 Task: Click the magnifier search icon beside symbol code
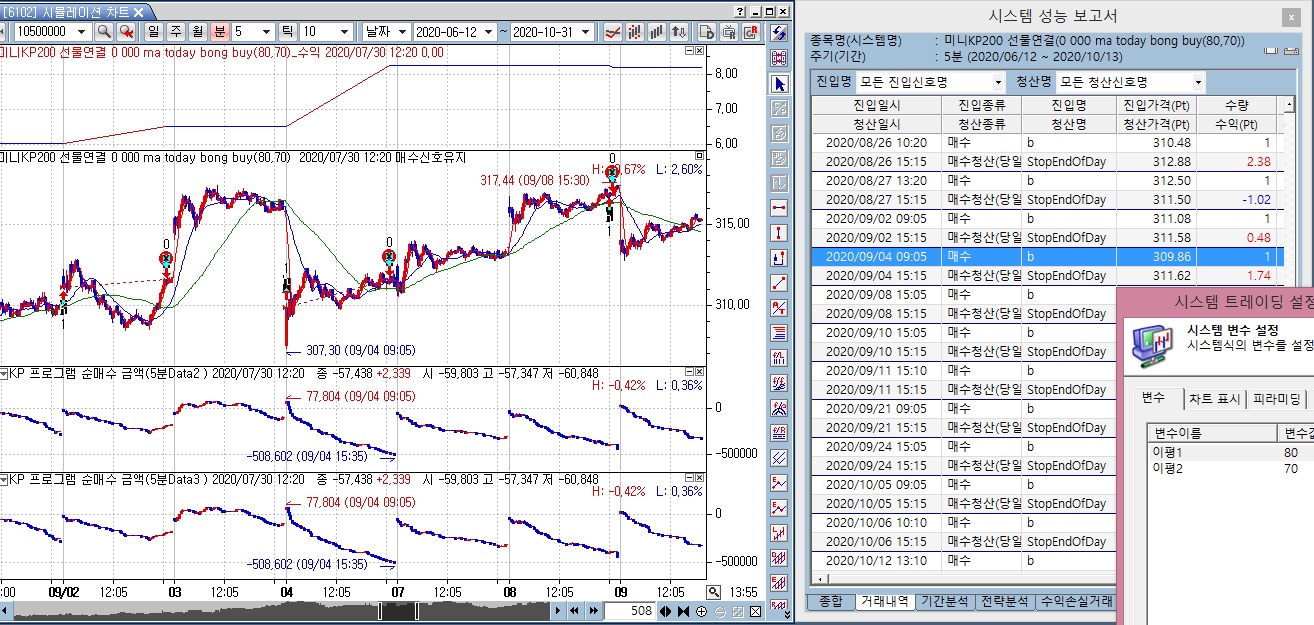click(x=104, y=32)
